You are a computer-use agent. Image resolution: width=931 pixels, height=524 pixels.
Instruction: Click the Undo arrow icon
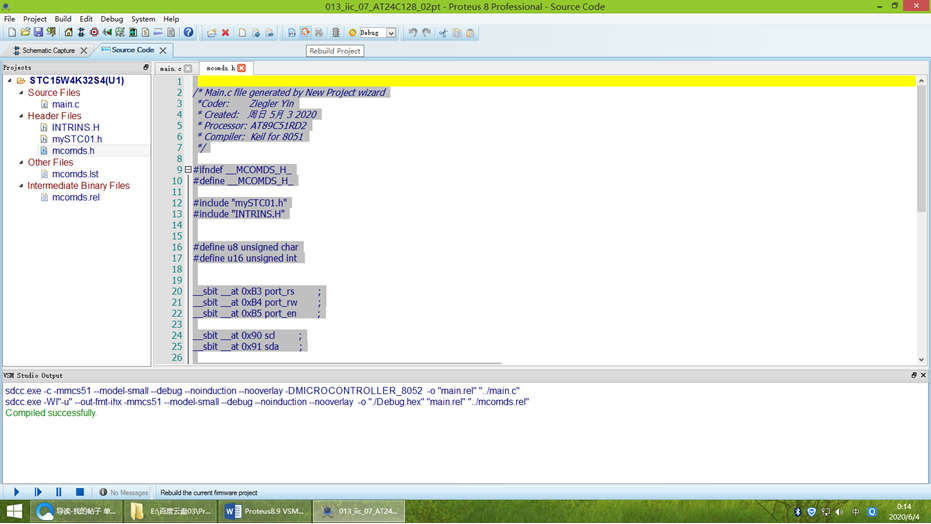(x=413, y=33)
